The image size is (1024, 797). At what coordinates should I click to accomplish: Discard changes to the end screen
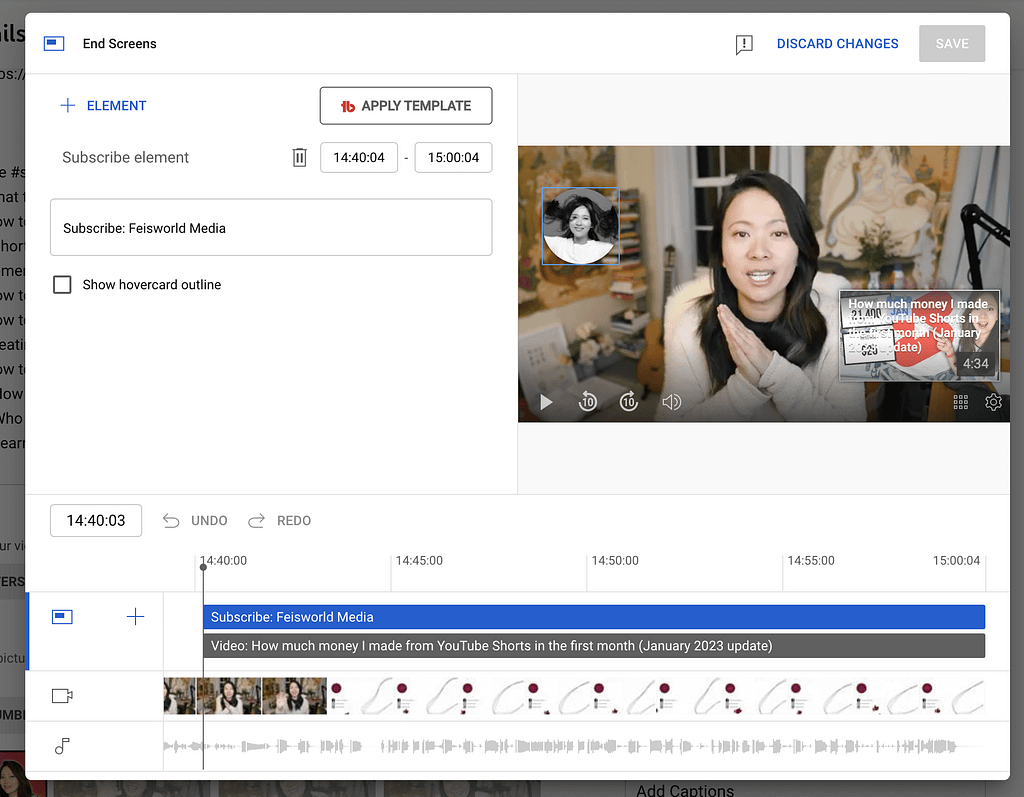[837, 43]
